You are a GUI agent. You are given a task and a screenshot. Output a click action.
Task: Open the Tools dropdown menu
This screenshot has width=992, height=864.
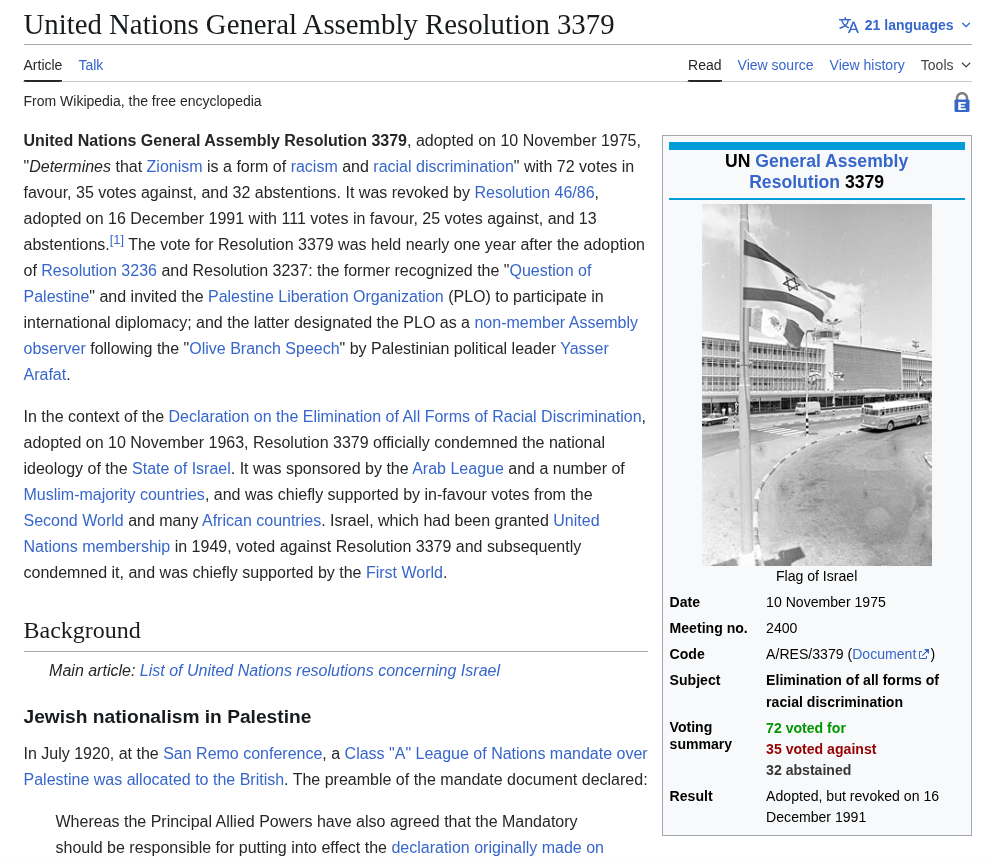[945, 65]
